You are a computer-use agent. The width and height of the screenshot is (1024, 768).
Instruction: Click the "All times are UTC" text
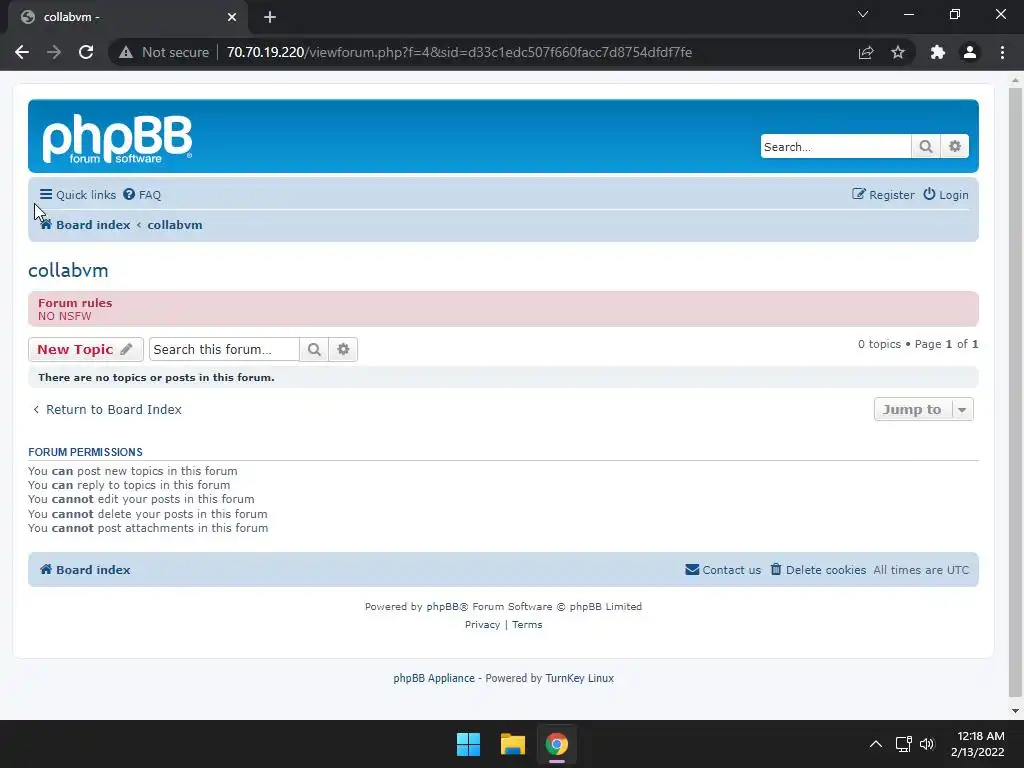(x=921, y=569)
